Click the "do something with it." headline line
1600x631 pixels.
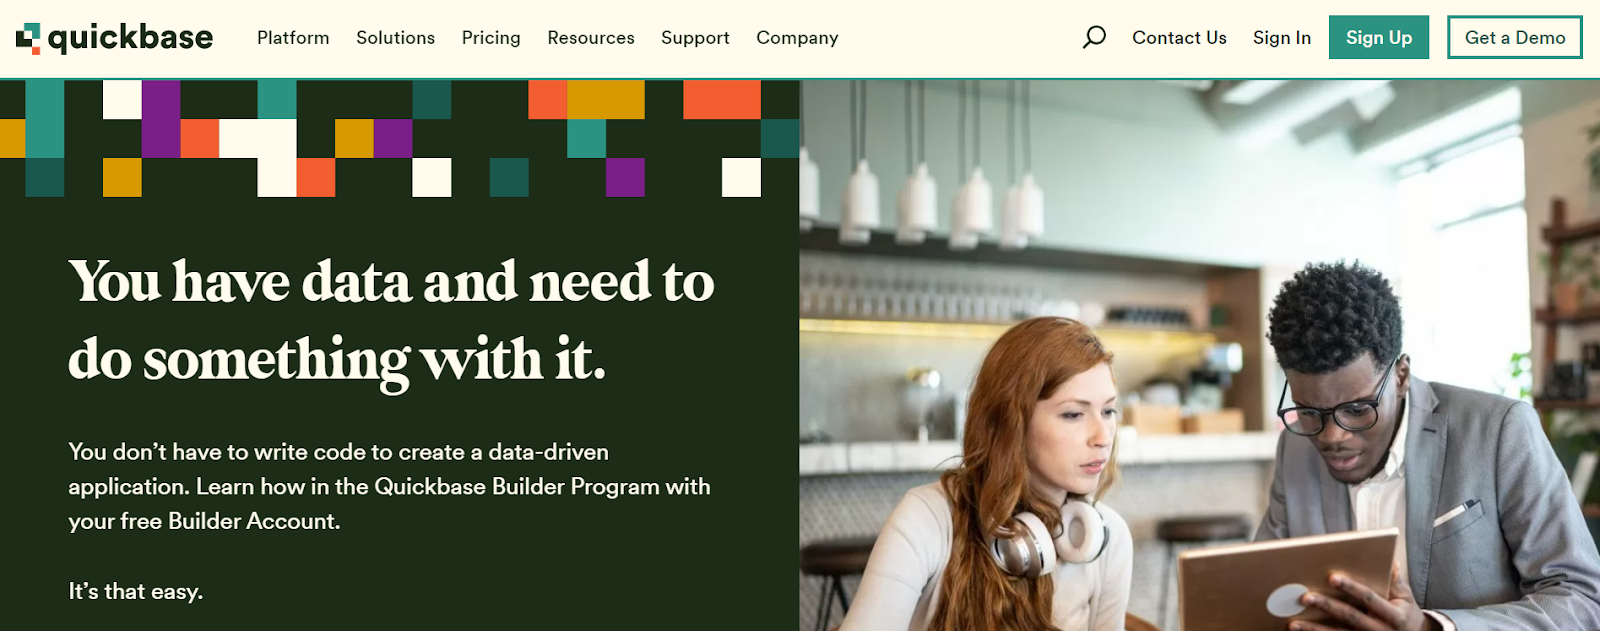(x=337, y=360)
